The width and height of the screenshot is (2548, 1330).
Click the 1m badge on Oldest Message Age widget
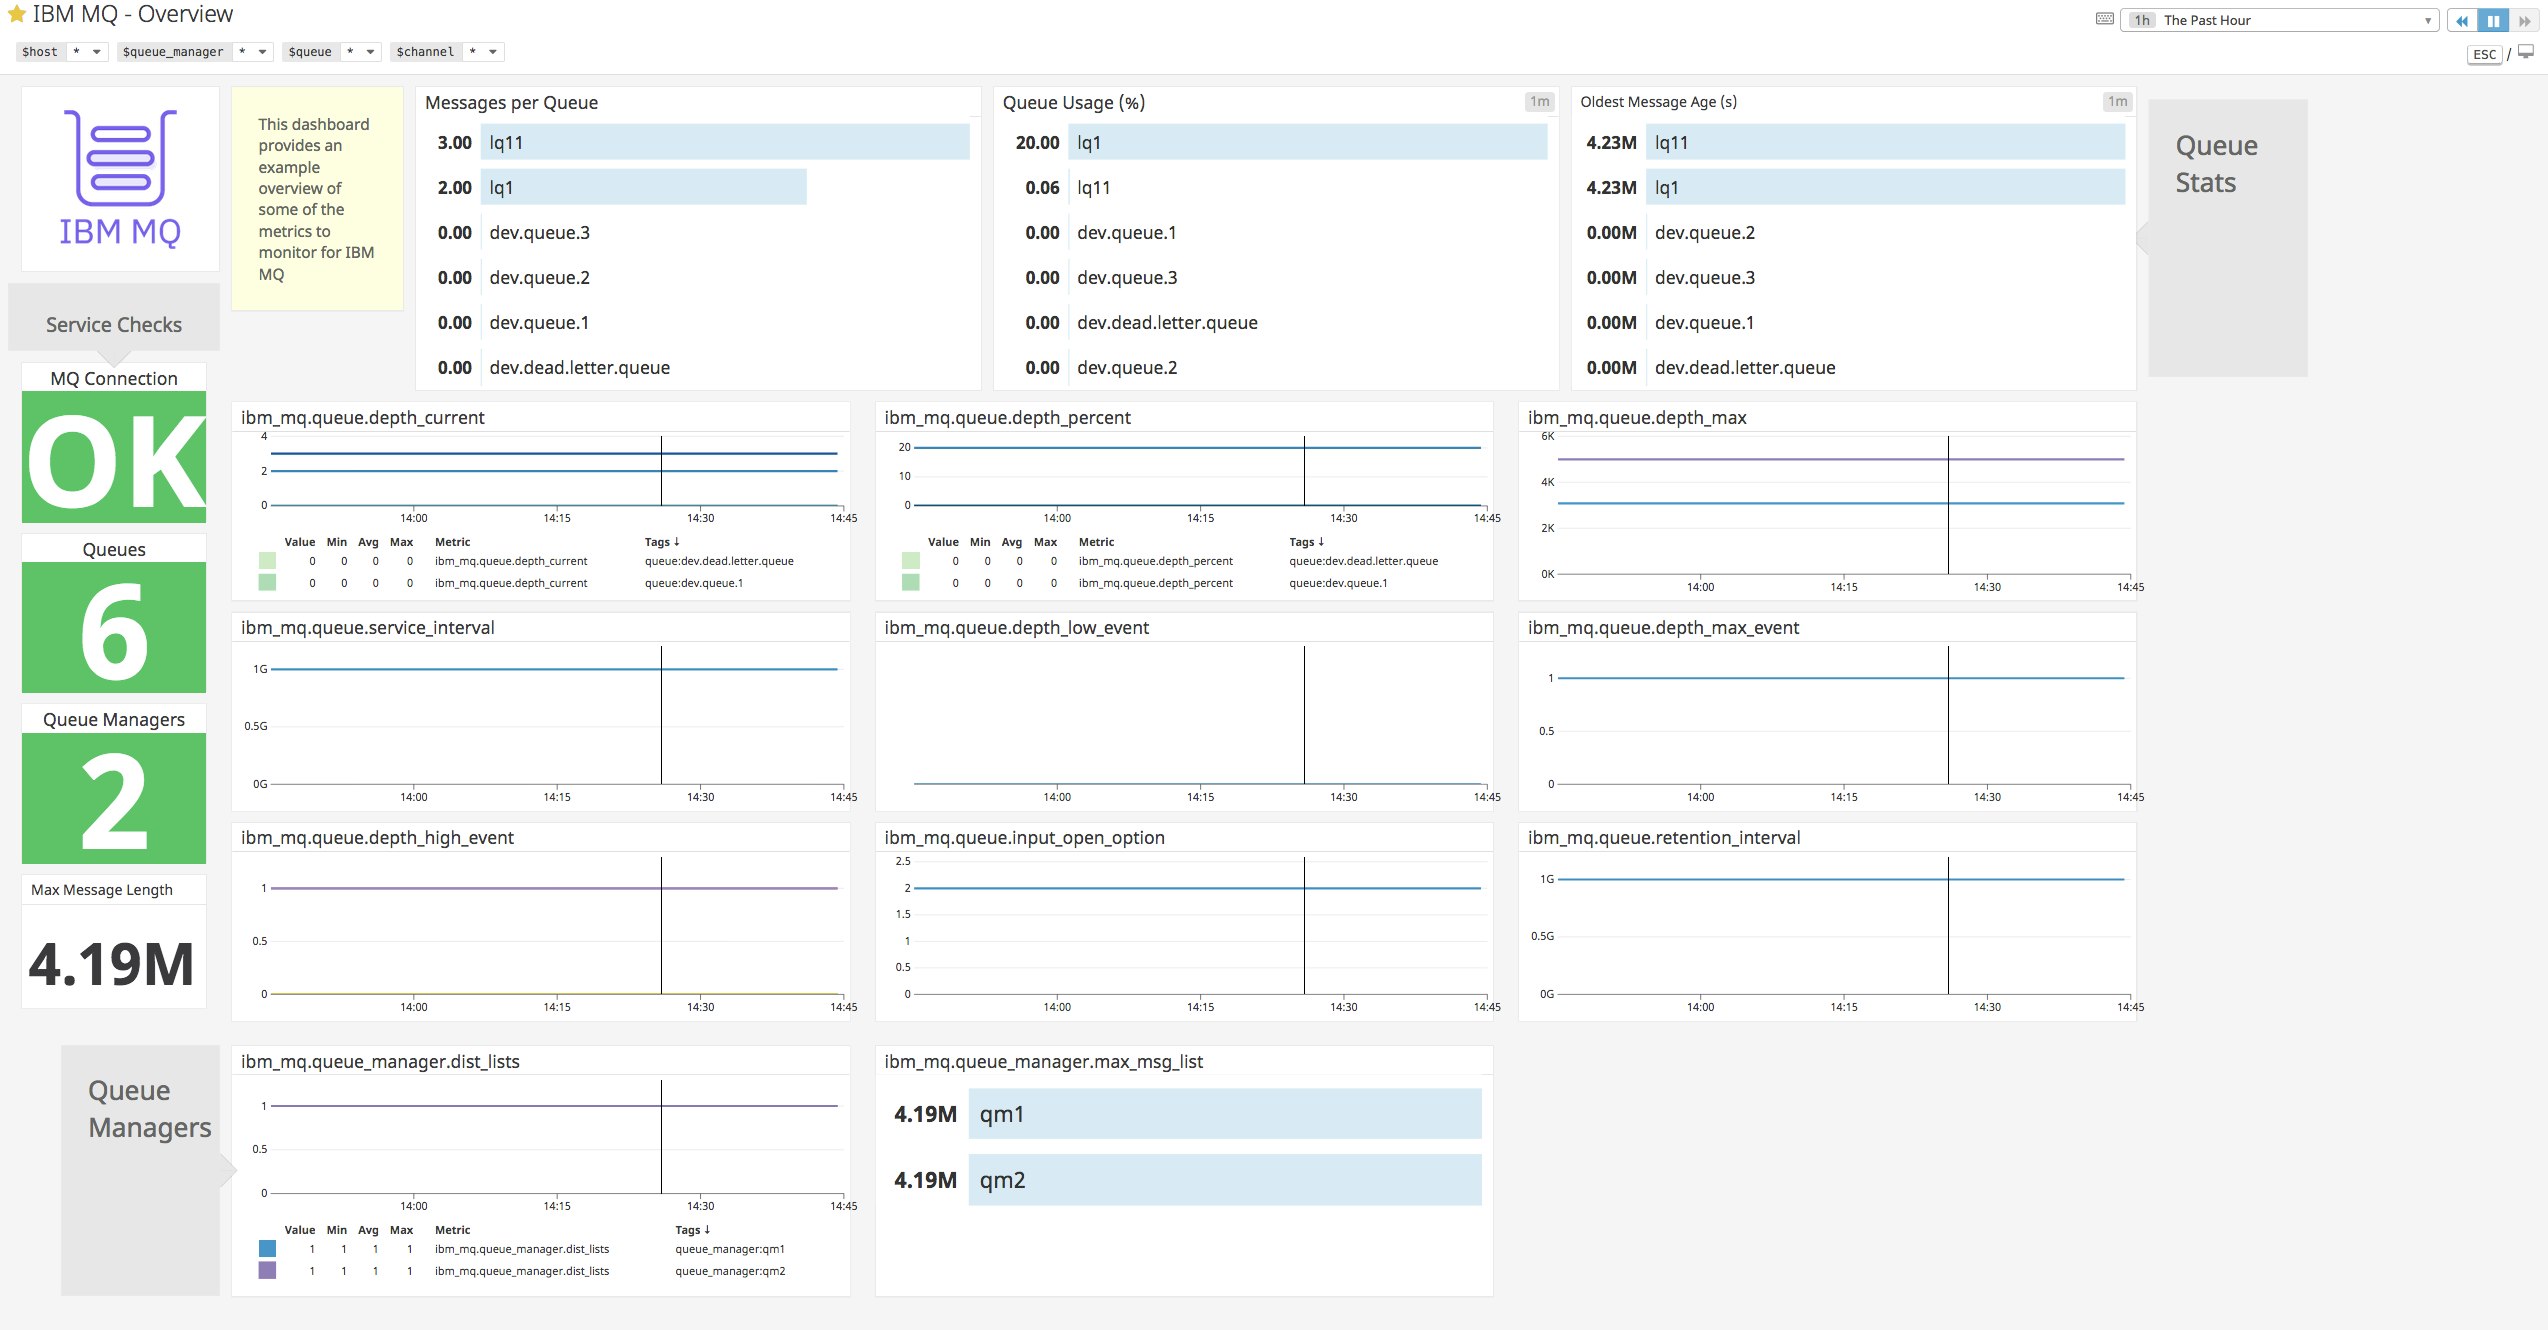click(x=2117, y=101)
